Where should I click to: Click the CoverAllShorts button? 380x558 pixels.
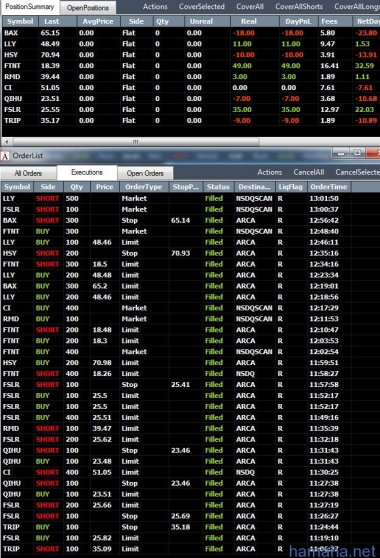coord(299,6)
